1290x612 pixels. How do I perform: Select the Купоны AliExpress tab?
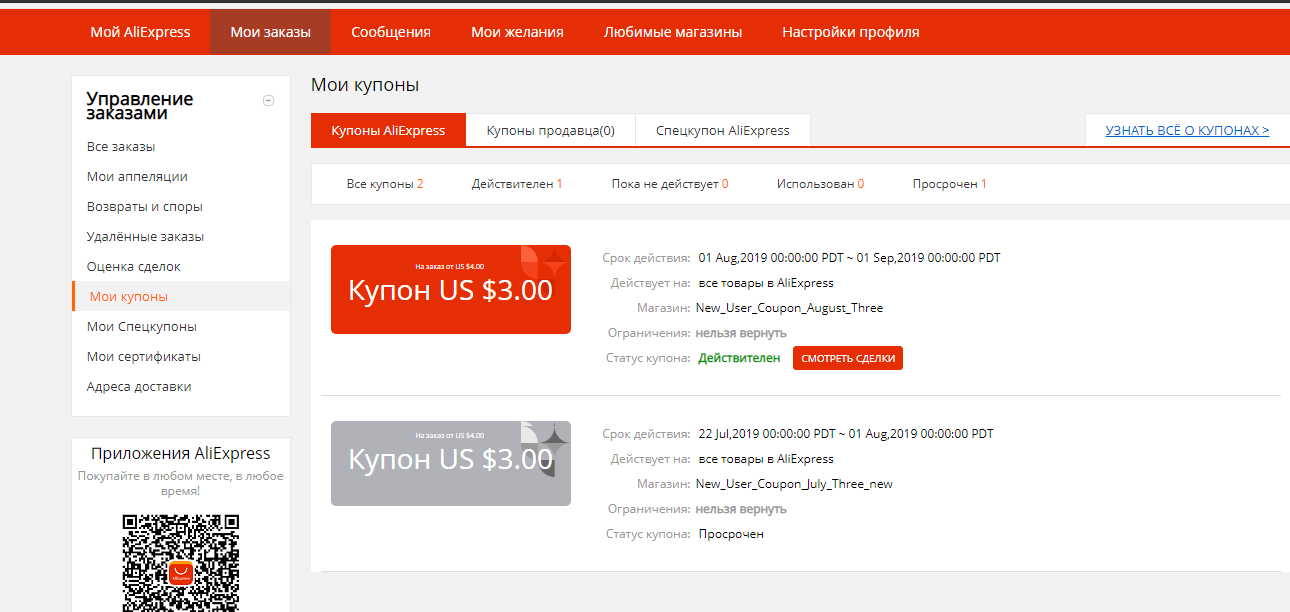click(x=388, y=130)
